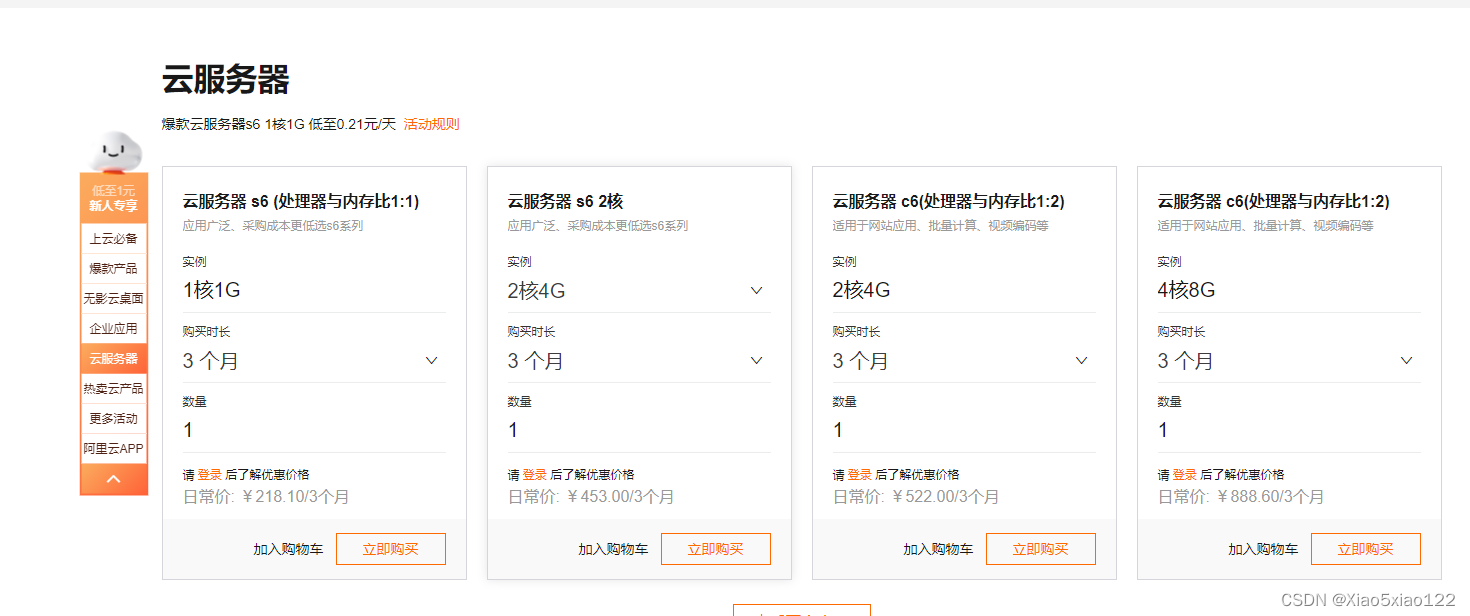This screenshot has width=1470, height=616.
Task: Open 更多活动 in the sidebar
Action: coord(114,418)
